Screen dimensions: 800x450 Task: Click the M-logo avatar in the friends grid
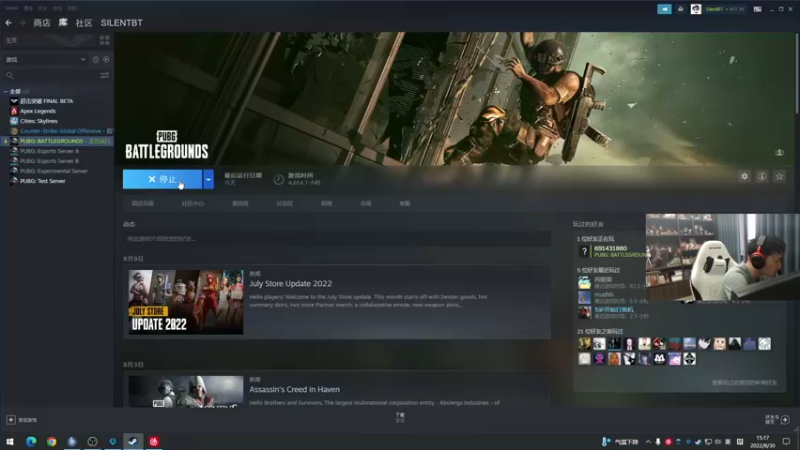659,359
